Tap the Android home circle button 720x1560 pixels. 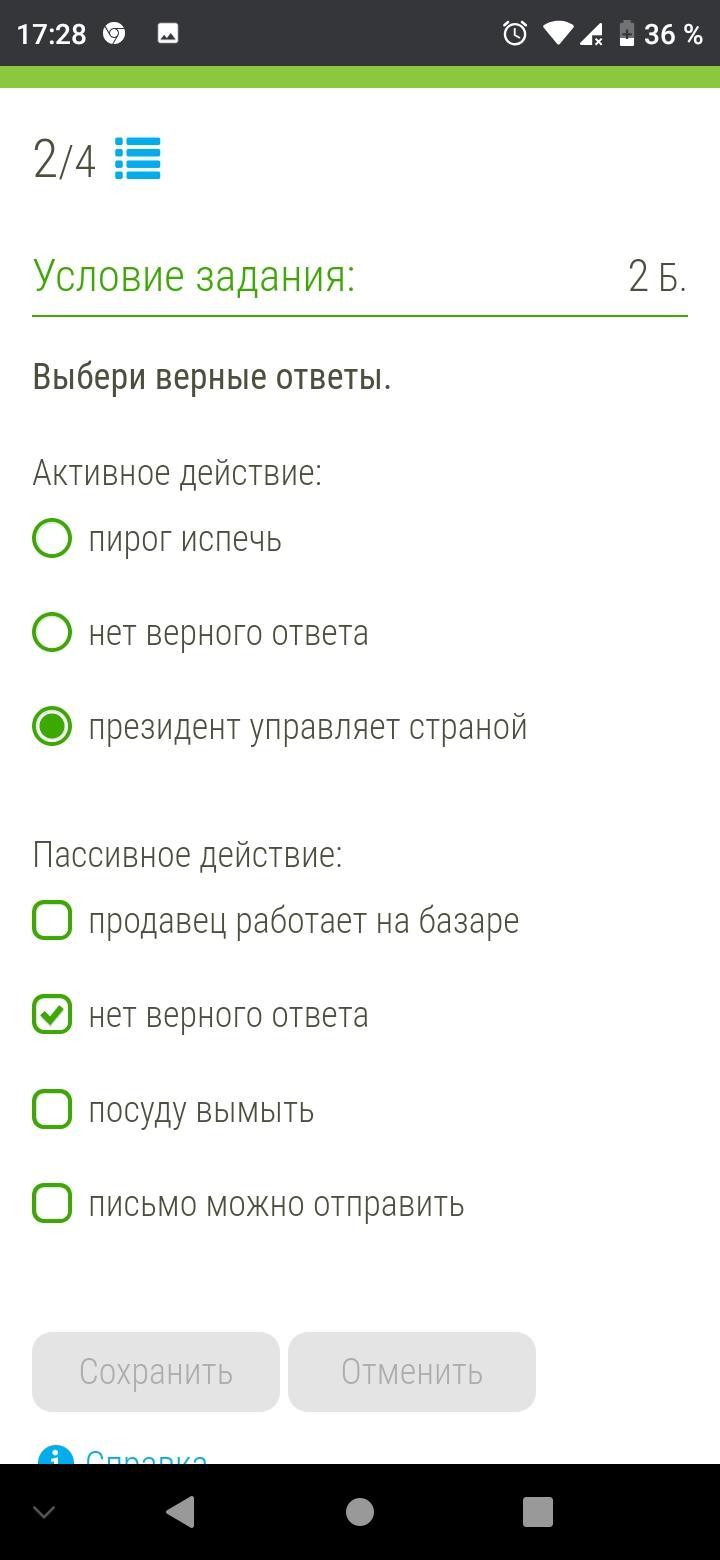pos(360,1512)
